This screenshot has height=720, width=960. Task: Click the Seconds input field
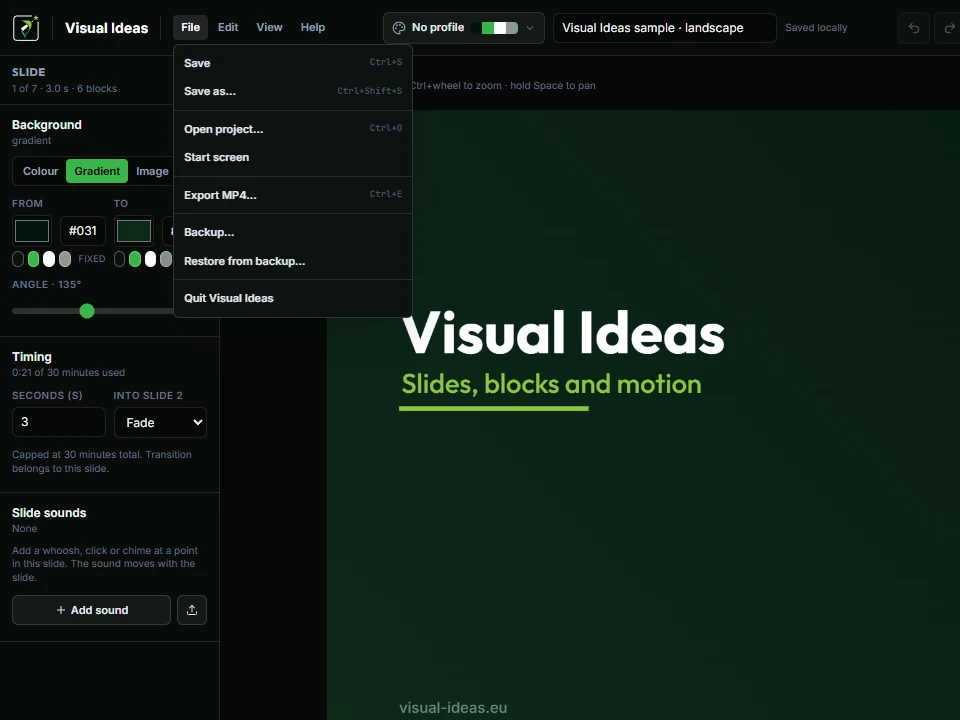click(59, 422)
